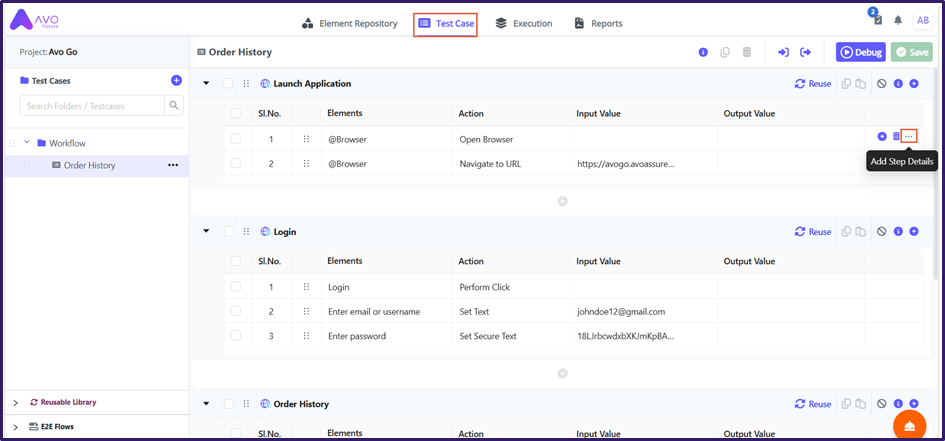Click the notification bell icon

click(898, 20)
